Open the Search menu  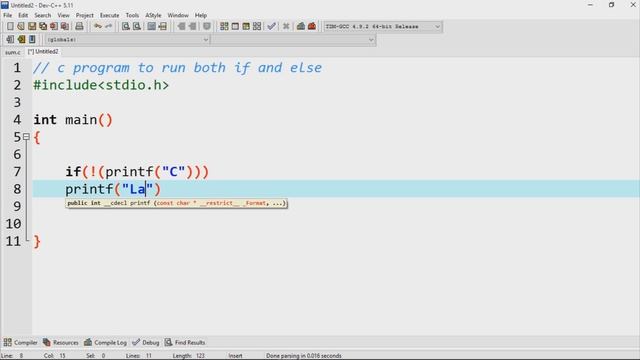42,15
